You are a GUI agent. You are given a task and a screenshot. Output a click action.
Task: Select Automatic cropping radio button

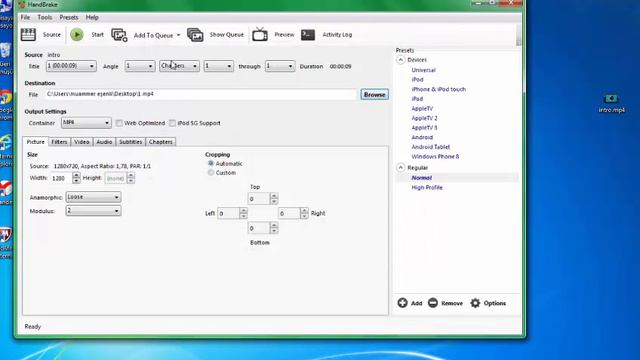[x=211, y=163]
